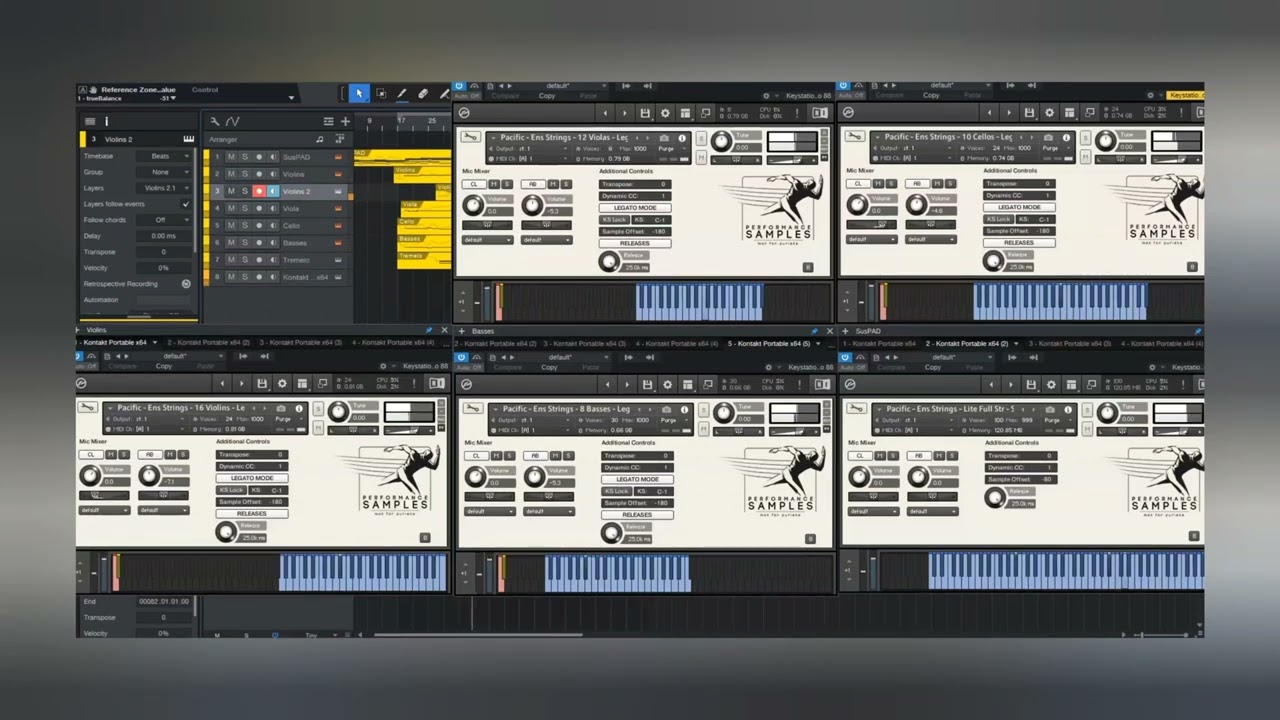Screen dimensions: 1280x720
Task: Click save icon in 16 Violins Kontakt
Action: pyautogui.click(x=261, y=384)
